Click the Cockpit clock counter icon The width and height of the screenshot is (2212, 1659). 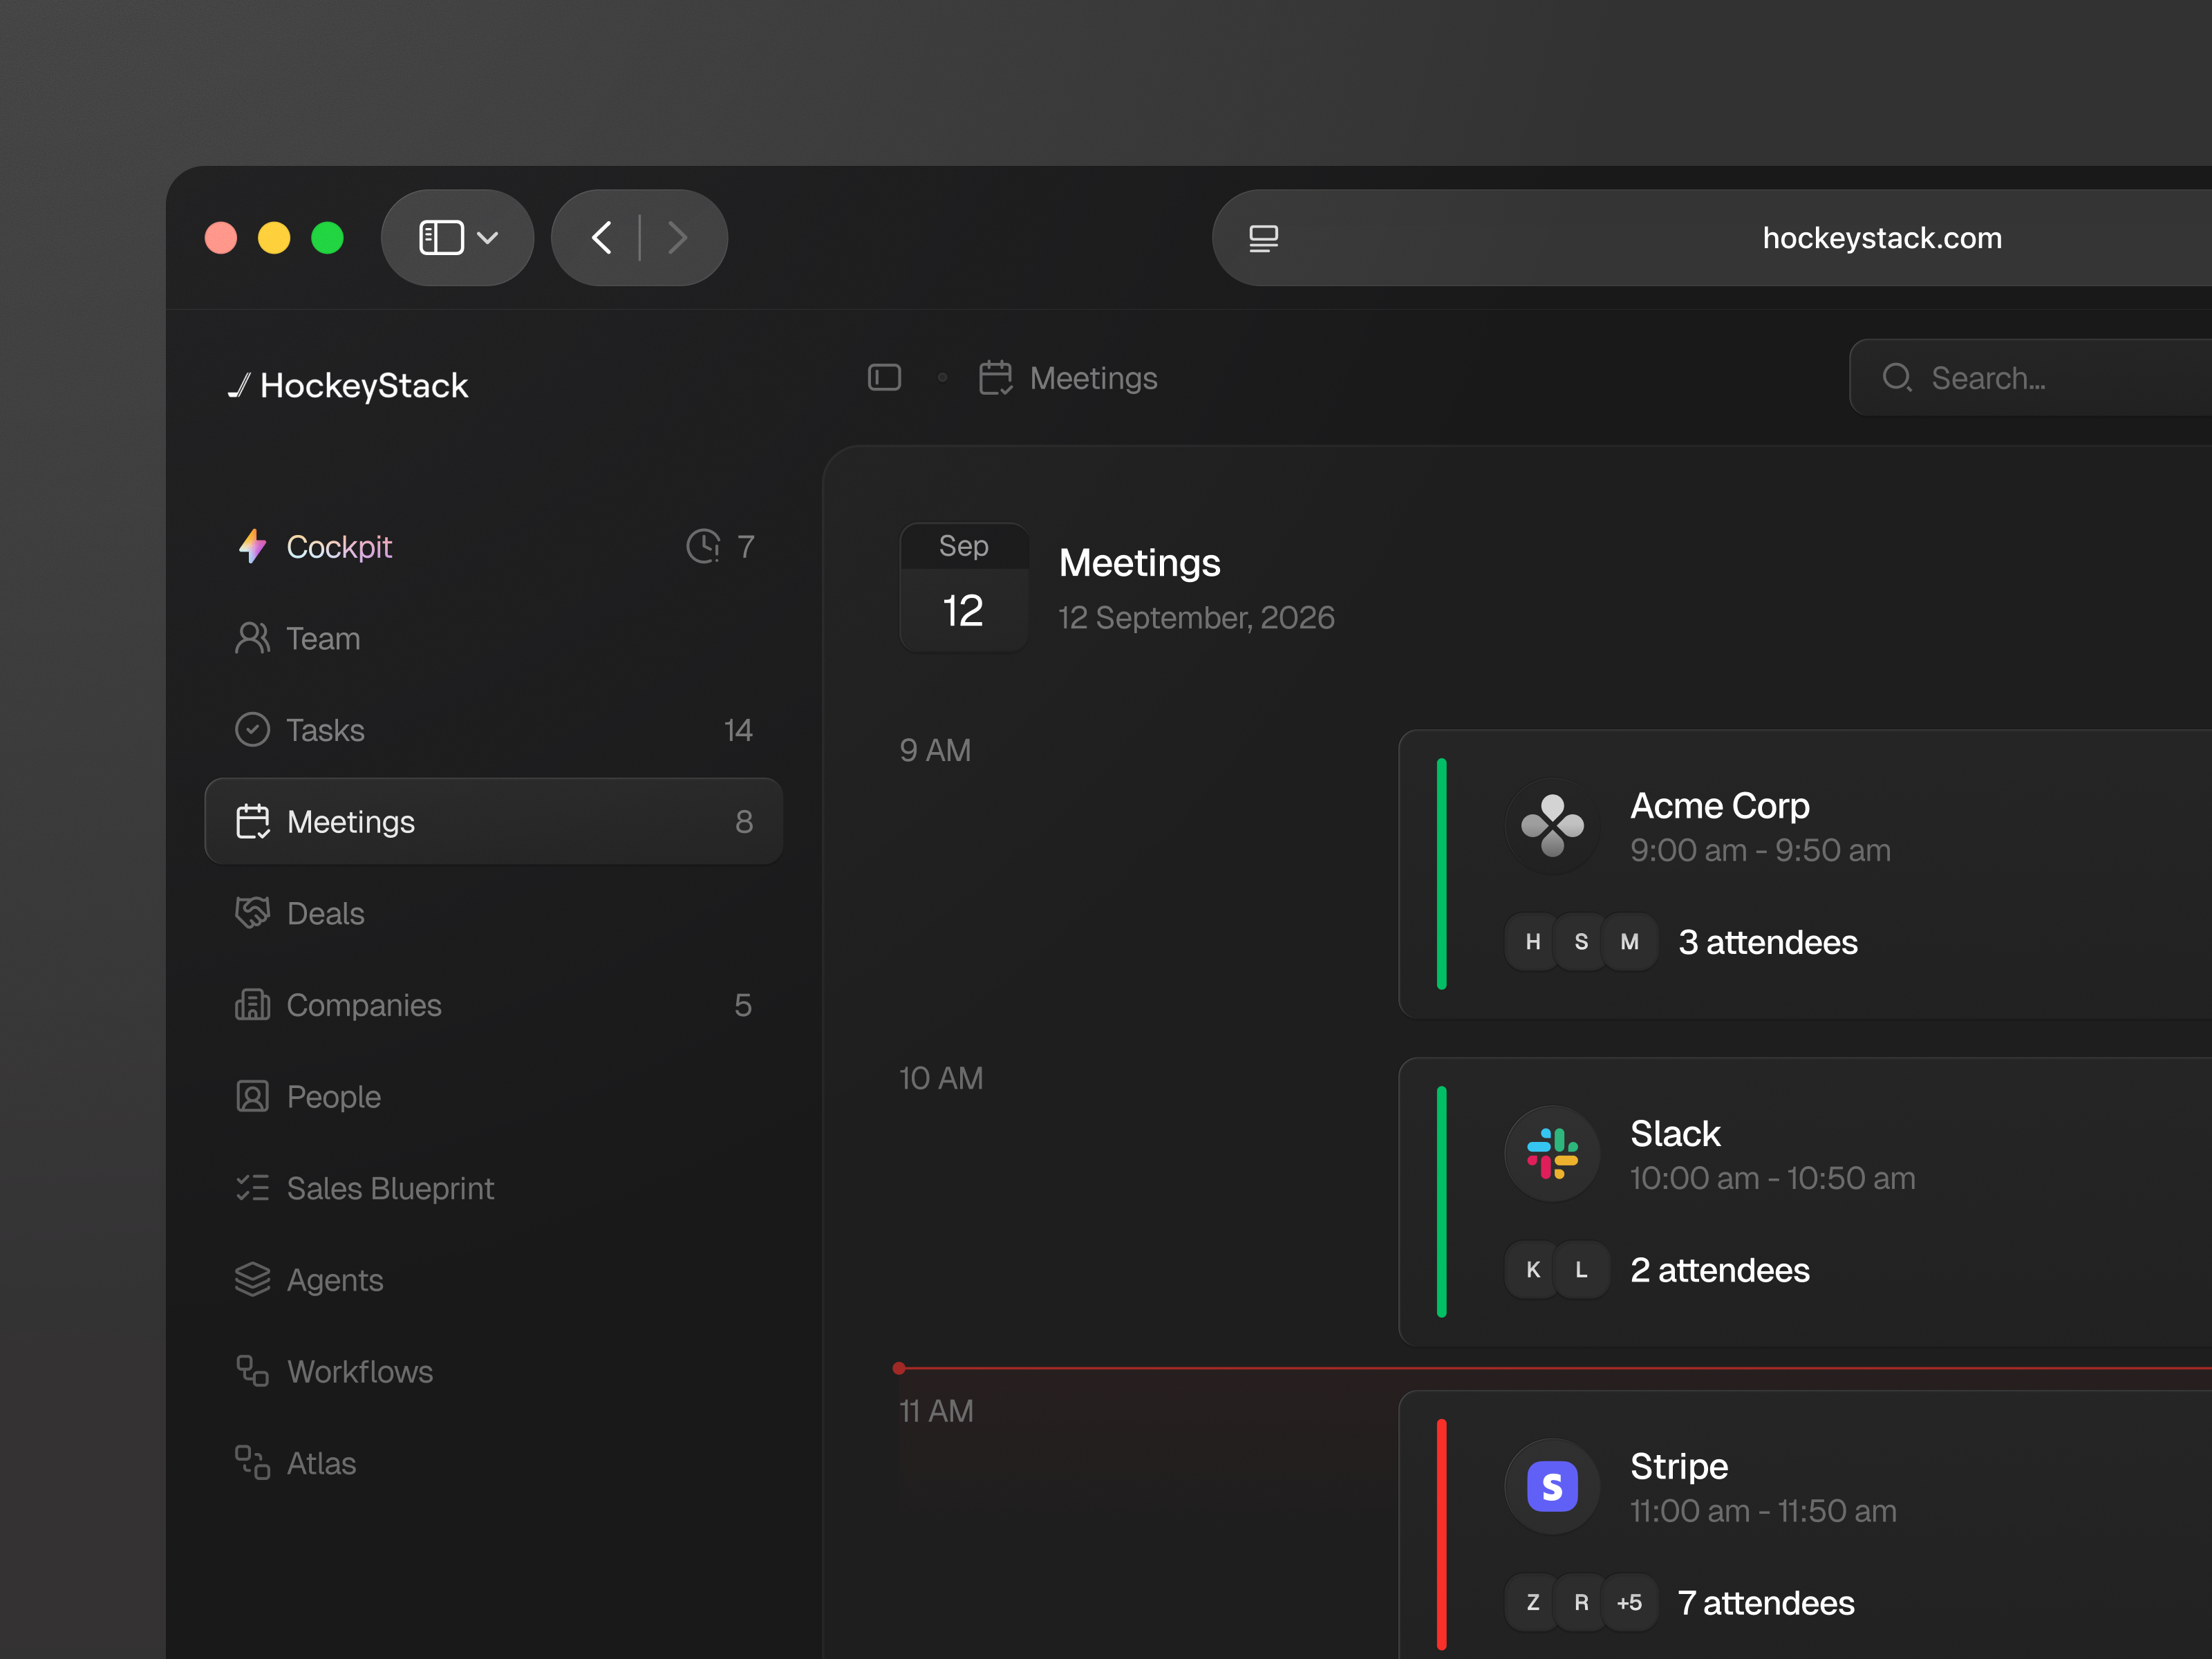703,546
